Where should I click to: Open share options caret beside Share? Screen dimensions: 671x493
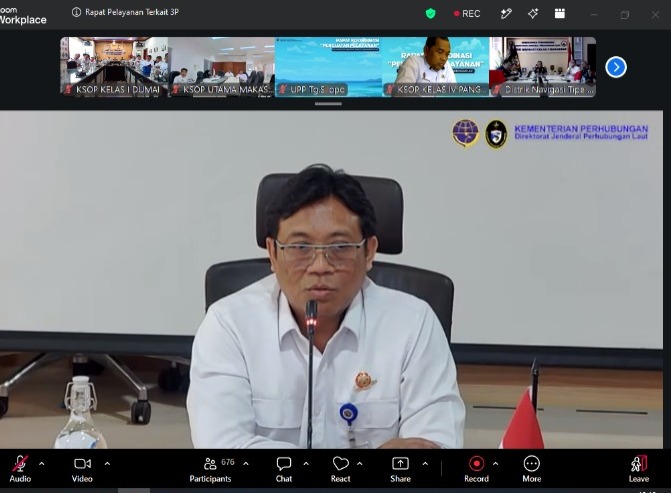[425, 463]
